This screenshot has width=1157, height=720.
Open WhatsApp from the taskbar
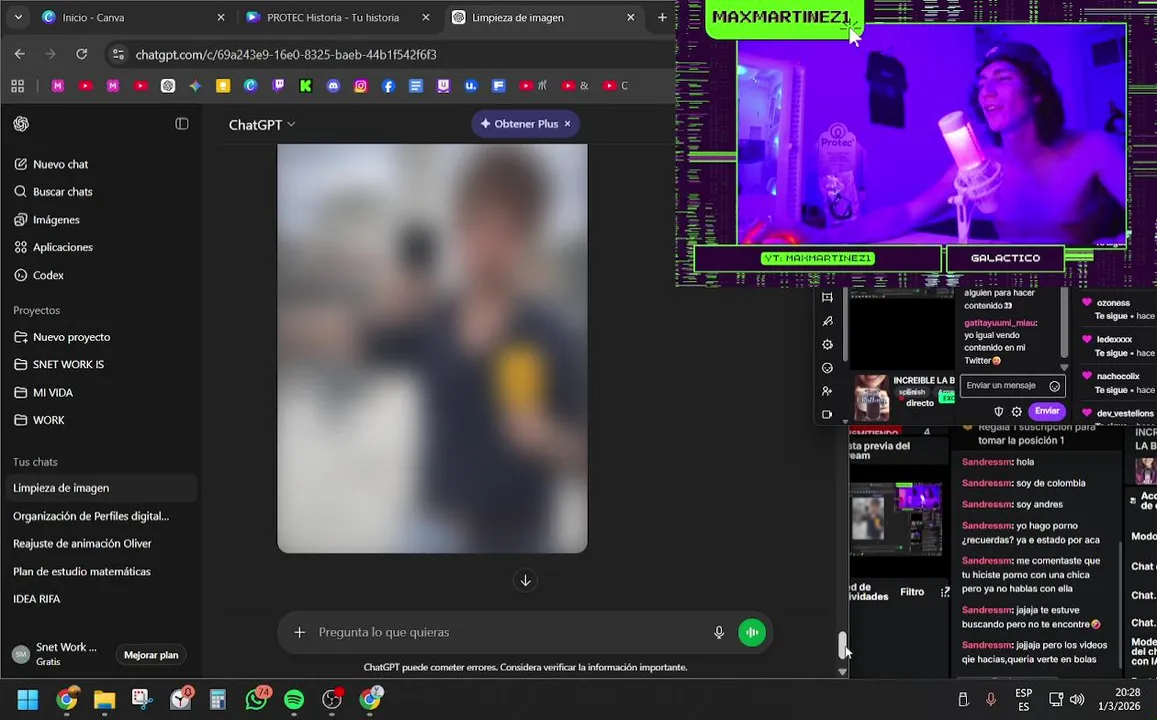256,699
